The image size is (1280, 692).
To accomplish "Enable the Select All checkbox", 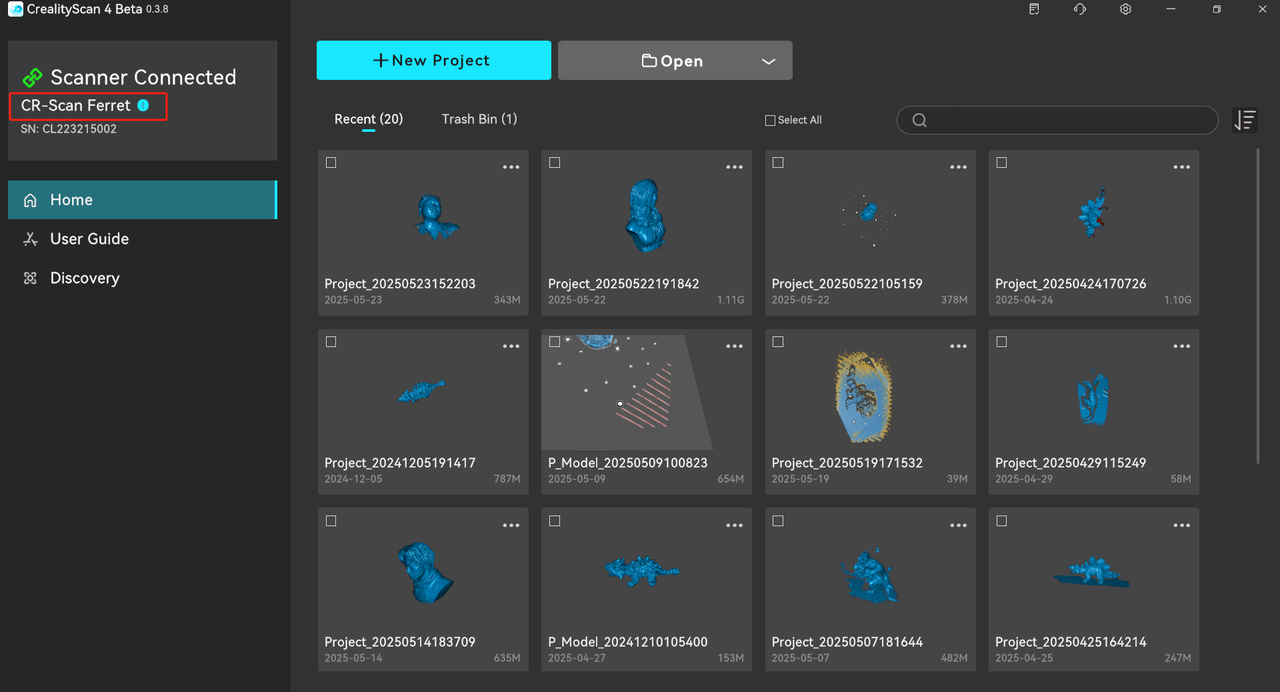I will 770,120.
